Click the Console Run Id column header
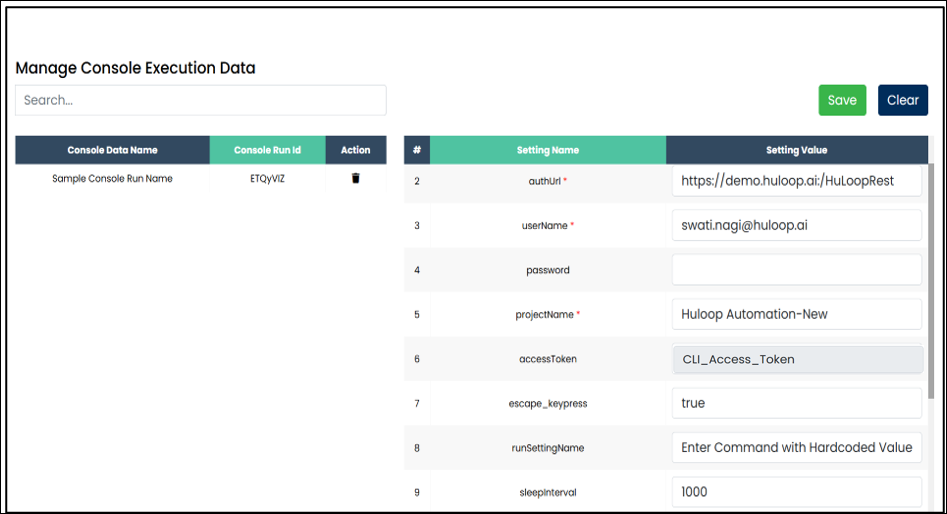947x514 pixels. pos(267,150)
